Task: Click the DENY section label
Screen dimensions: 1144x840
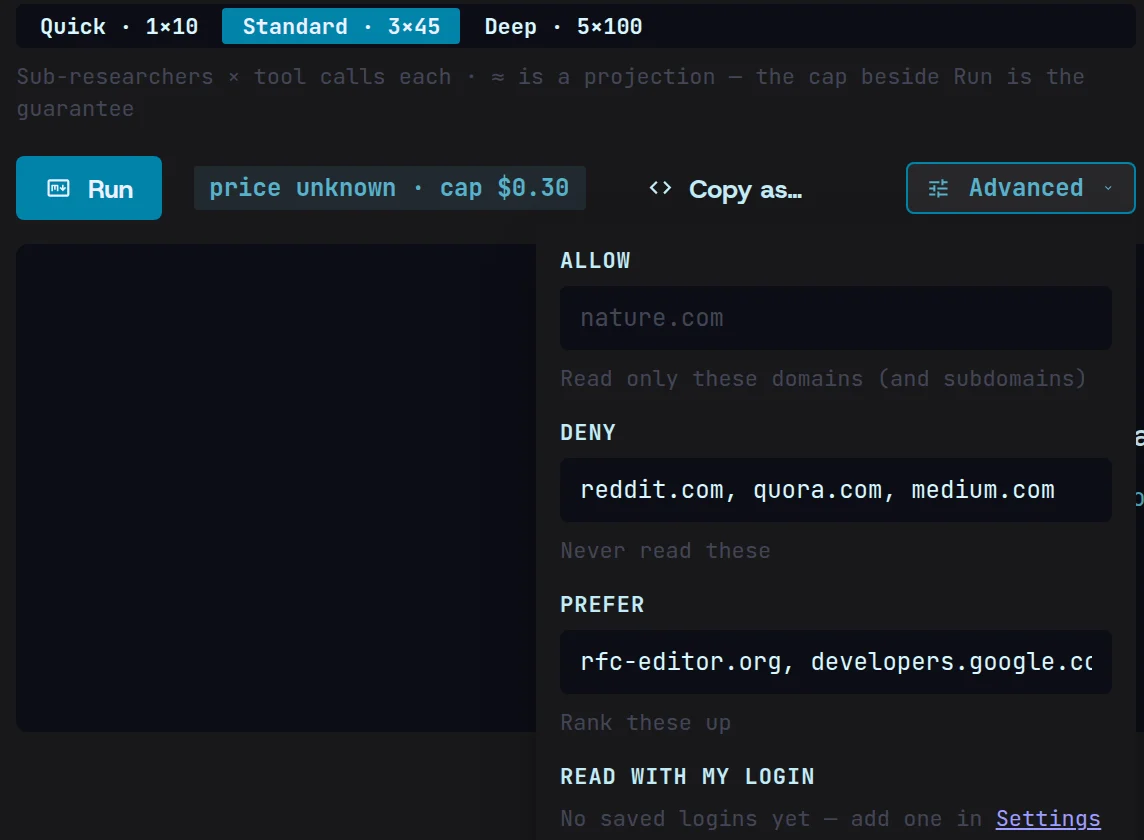Action: pyautogui.click(x=588, y=433)
